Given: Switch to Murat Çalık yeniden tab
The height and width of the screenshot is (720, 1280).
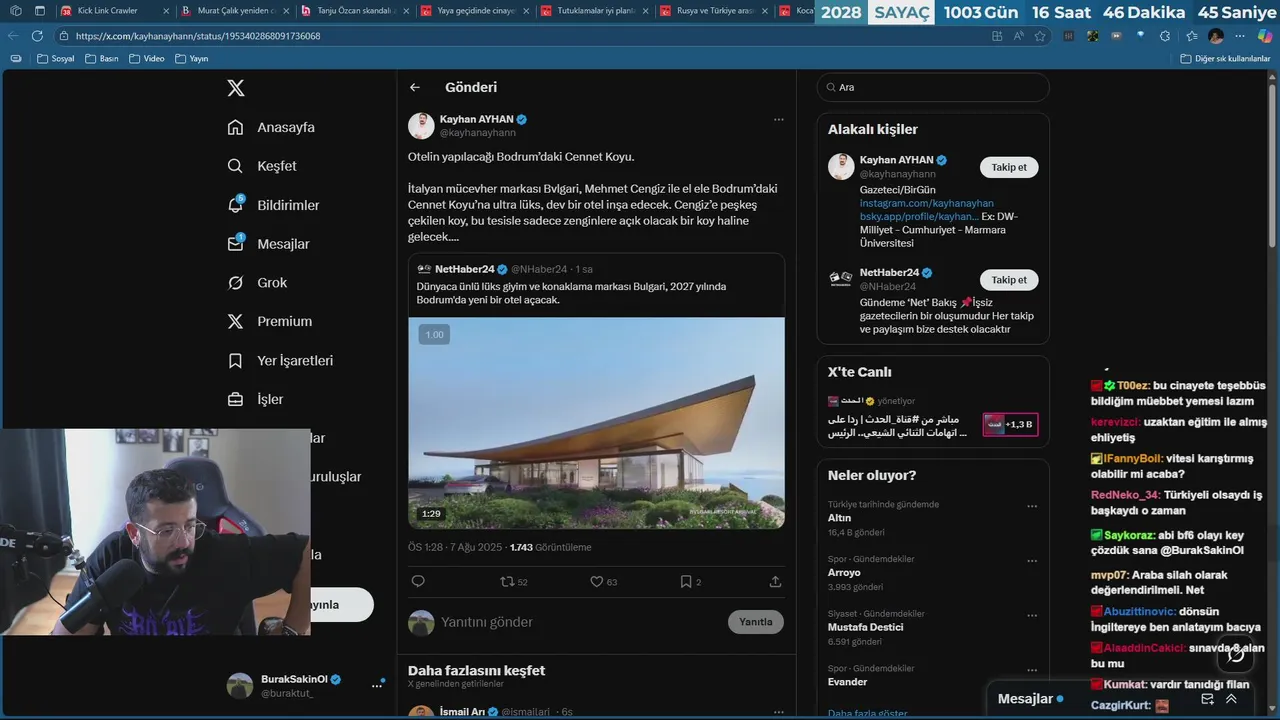Looking at the screenshot, I should [x=235, y=11].
